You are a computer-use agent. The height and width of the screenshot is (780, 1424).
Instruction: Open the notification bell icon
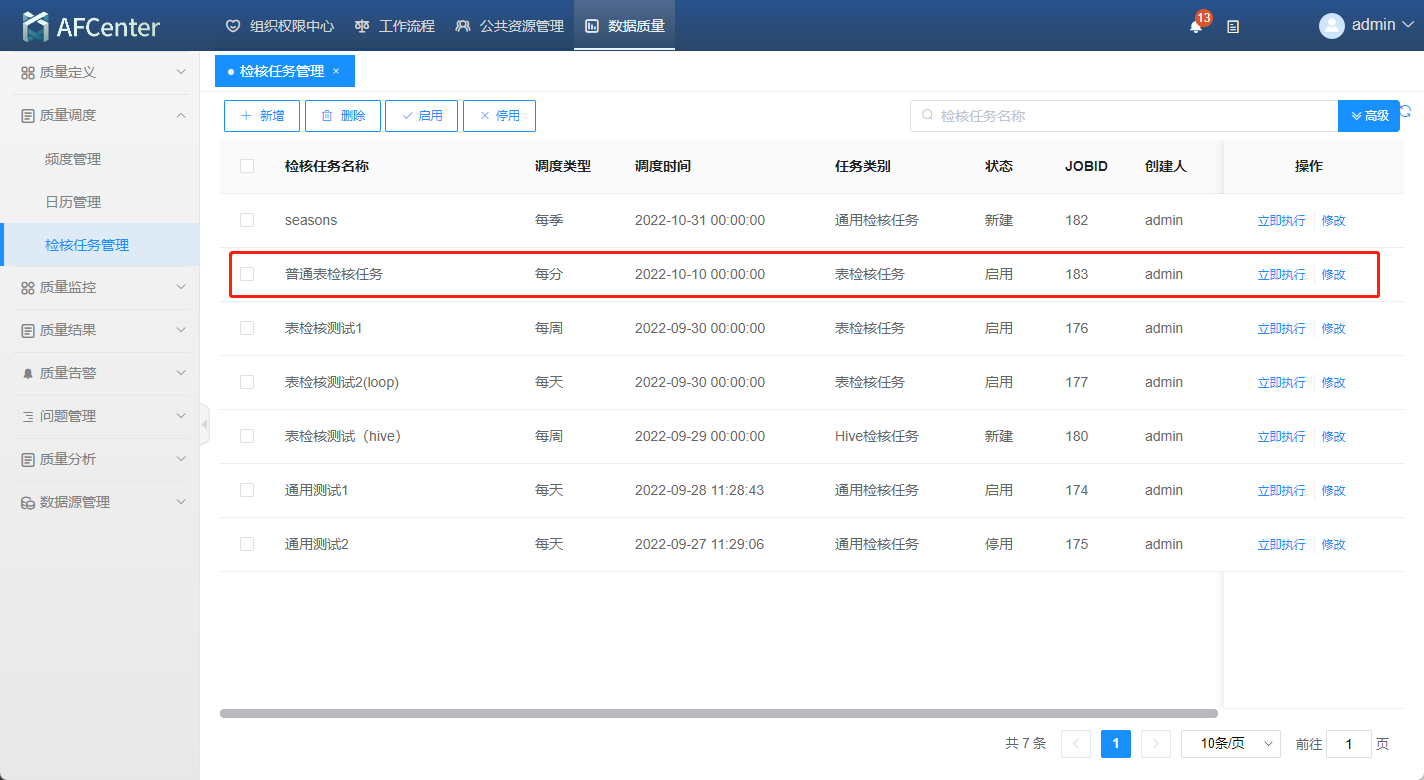point(1195,27)
